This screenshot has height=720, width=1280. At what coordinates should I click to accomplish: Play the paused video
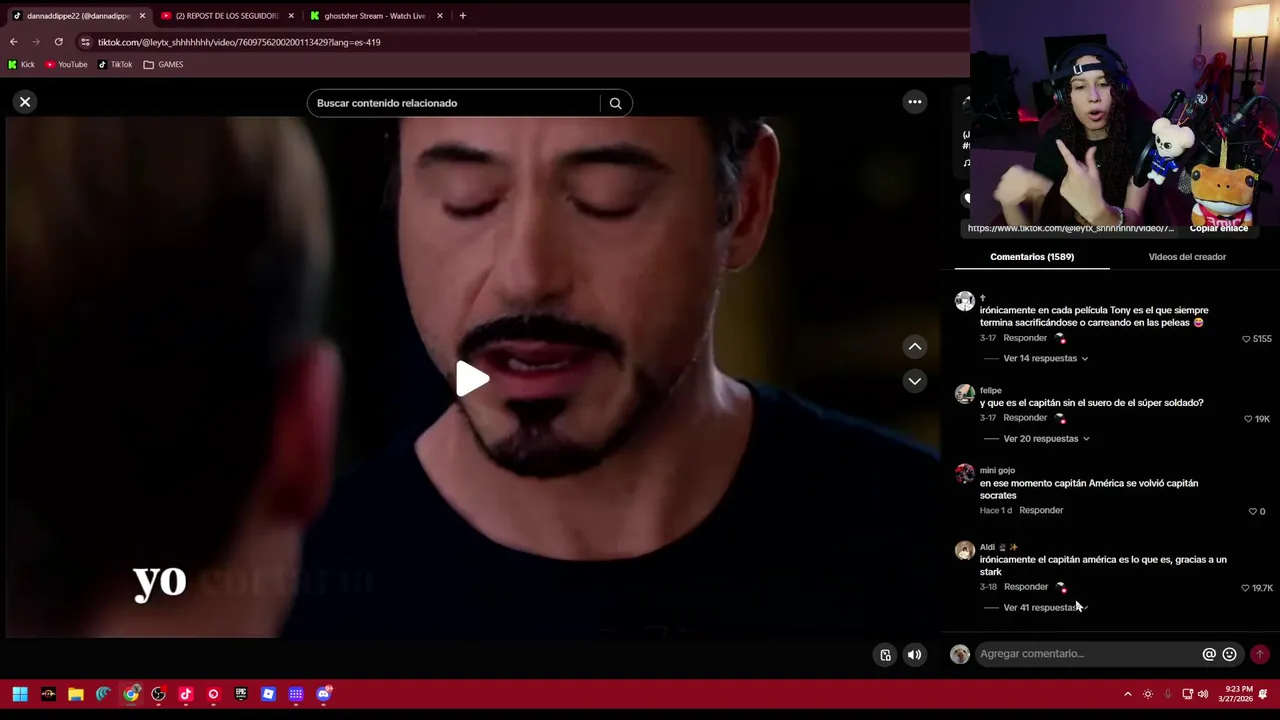(471, 379)
